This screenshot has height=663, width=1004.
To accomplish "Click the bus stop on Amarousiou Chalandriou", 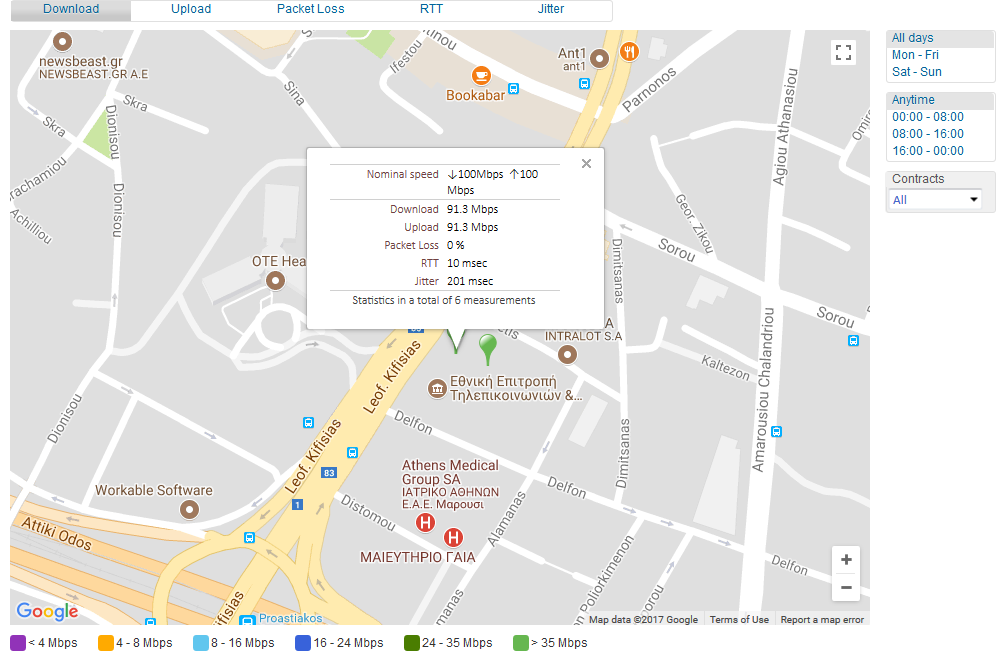I will point(777,432).
